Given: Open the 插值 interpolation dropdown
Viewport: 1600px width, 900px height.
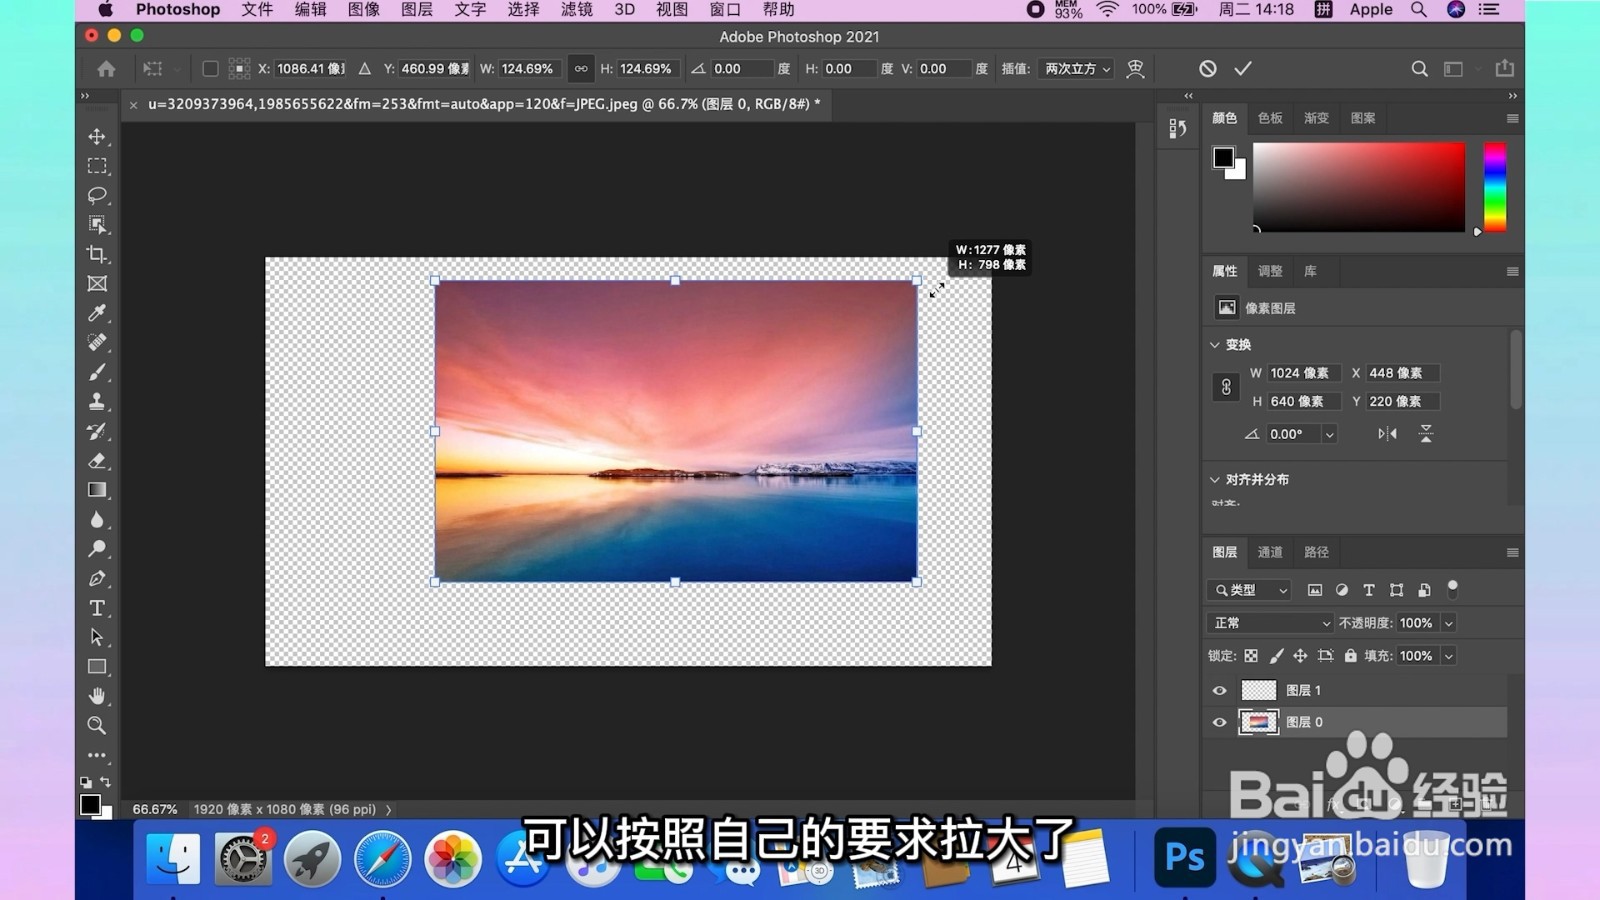Looking at the screenshot, I should (x=1076, y=68).
